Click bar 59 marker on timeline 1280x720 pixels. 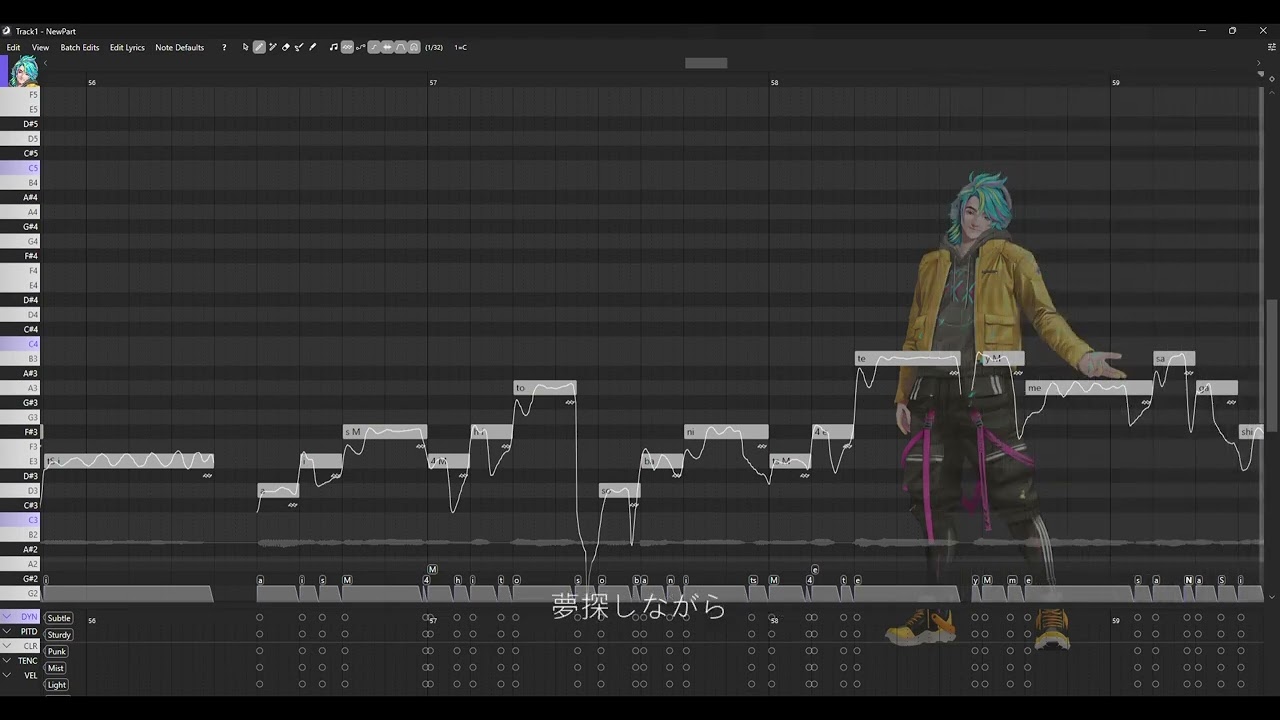[x=1116, y=82]
